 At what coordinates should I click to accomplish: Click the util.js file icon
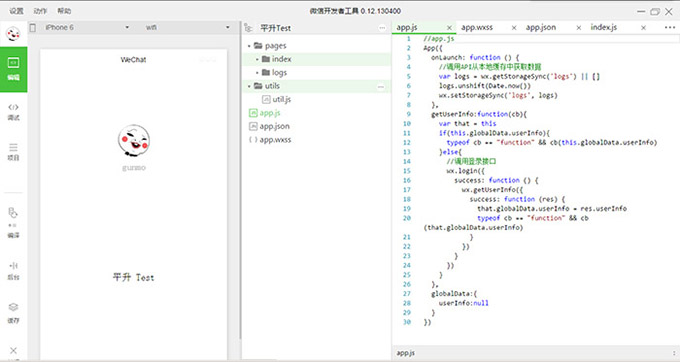pos(266,99)
